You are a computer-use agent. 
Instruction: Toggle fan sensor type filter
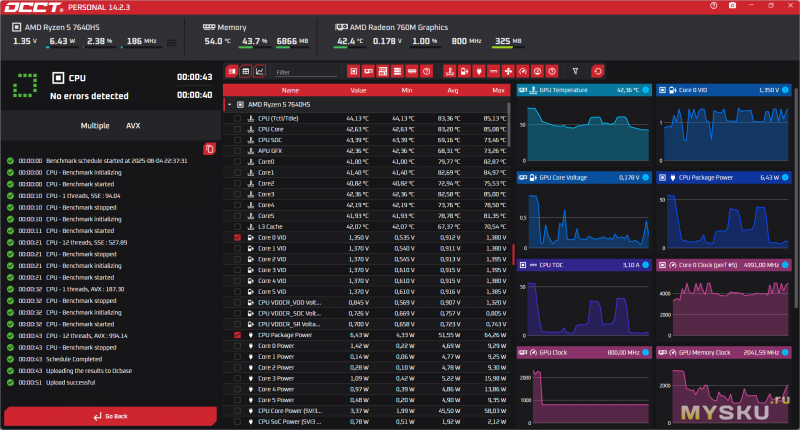click(x=508, y=71)
